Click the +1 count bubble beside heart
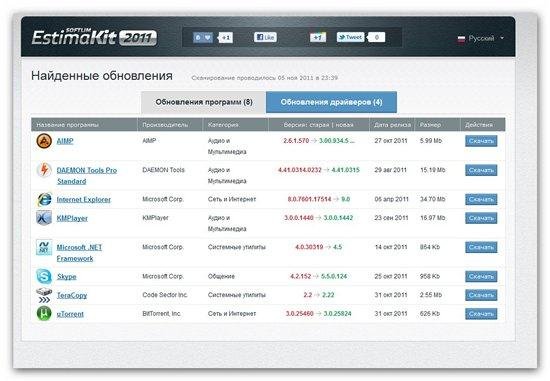This screenshot has height=381, width=550. point(225,38)
